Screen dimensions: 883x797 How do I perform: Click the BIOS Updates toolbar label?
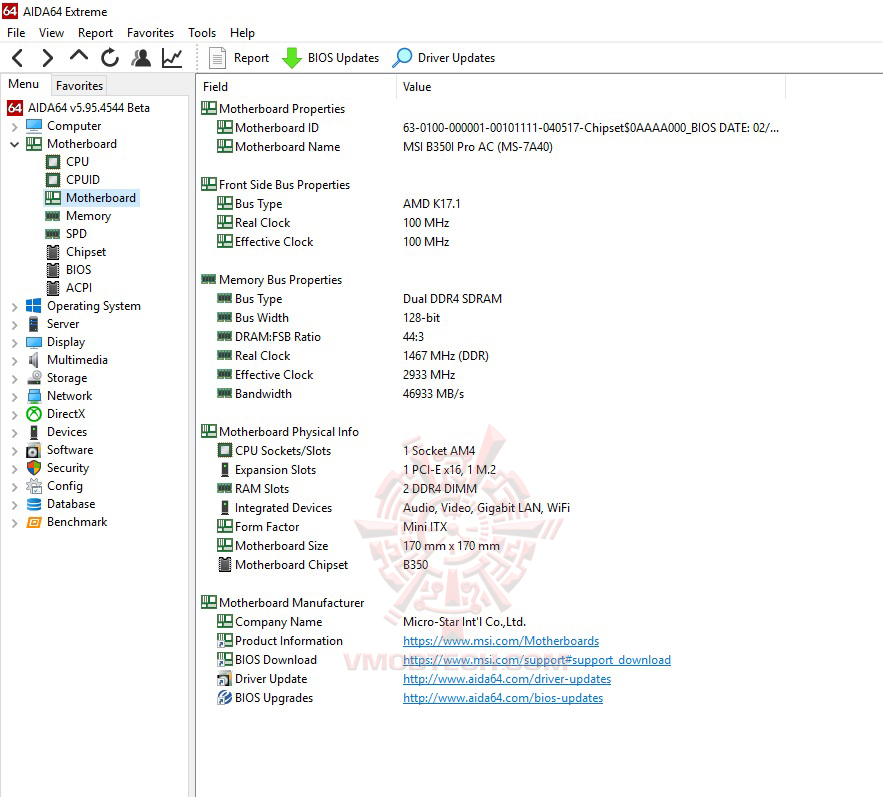pos(343,58)
